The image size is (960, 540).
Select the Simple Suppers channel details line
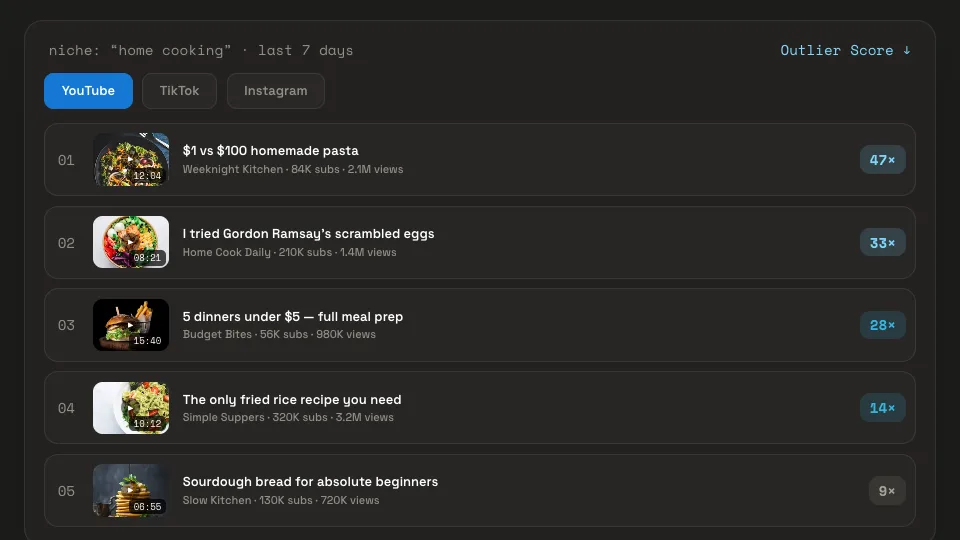[288, 418]
